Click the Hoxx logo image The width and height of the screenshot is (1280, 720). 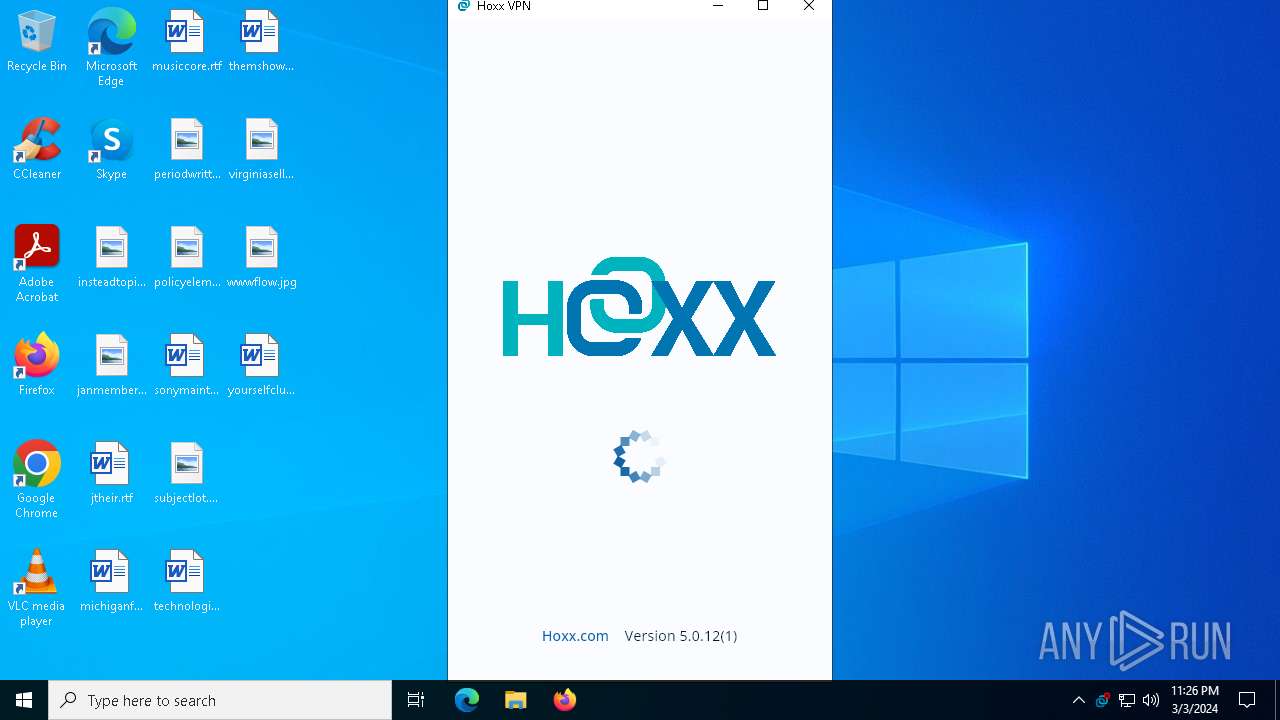pos(639,307)
